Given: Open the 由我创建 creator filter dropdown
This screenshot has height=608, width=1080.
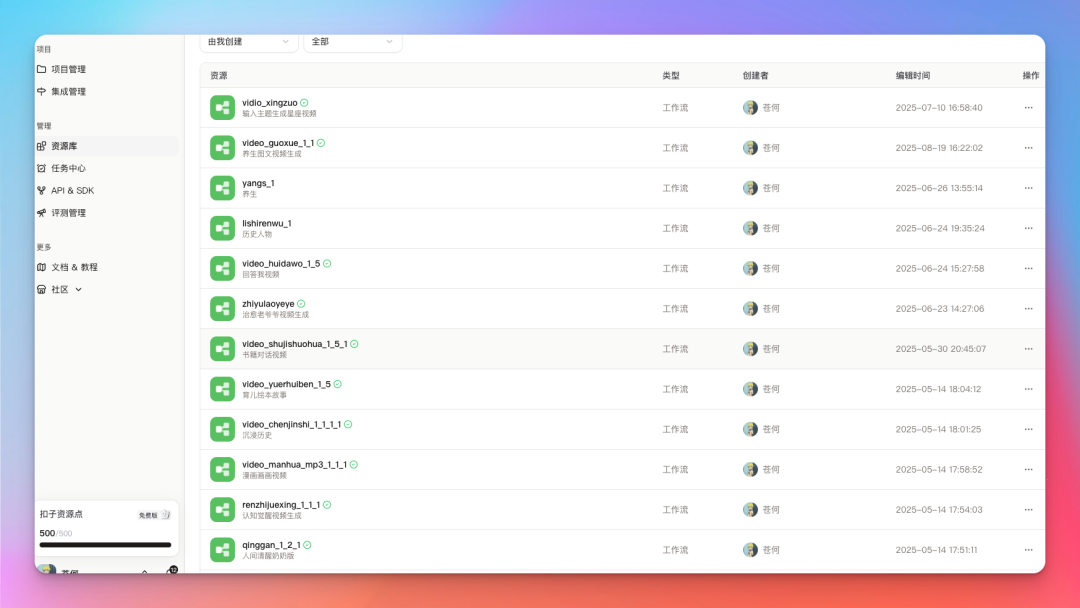Looking at the screenshot, I should click(x=248, y=42).
